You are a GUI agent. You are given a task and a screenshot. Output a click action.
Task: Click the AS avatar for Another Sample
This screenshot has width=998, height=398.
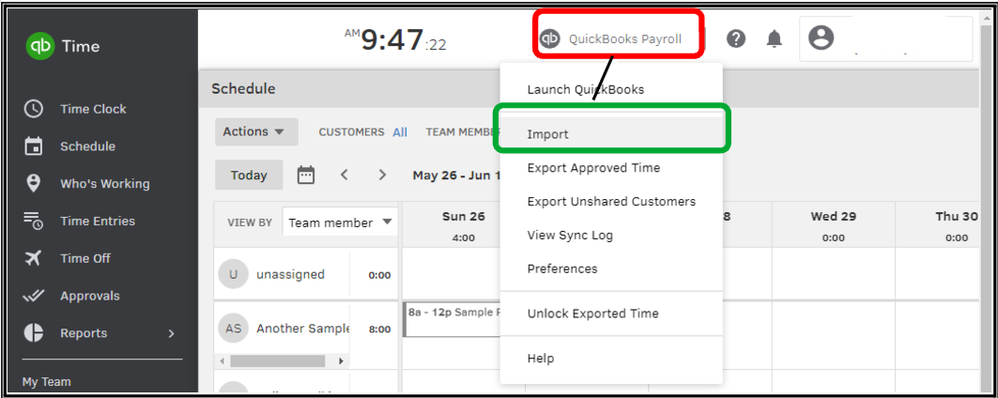tap(233, 329)
